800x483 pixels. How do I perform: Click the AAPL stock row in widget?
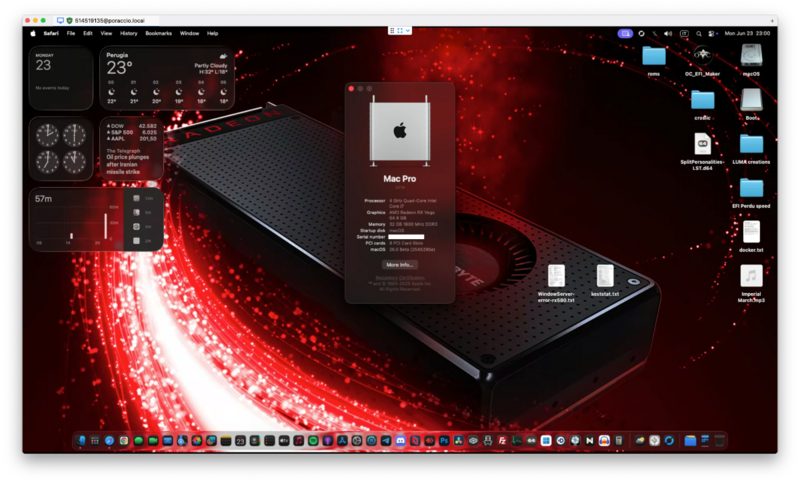pyautogui.click(x=132, y=139)
